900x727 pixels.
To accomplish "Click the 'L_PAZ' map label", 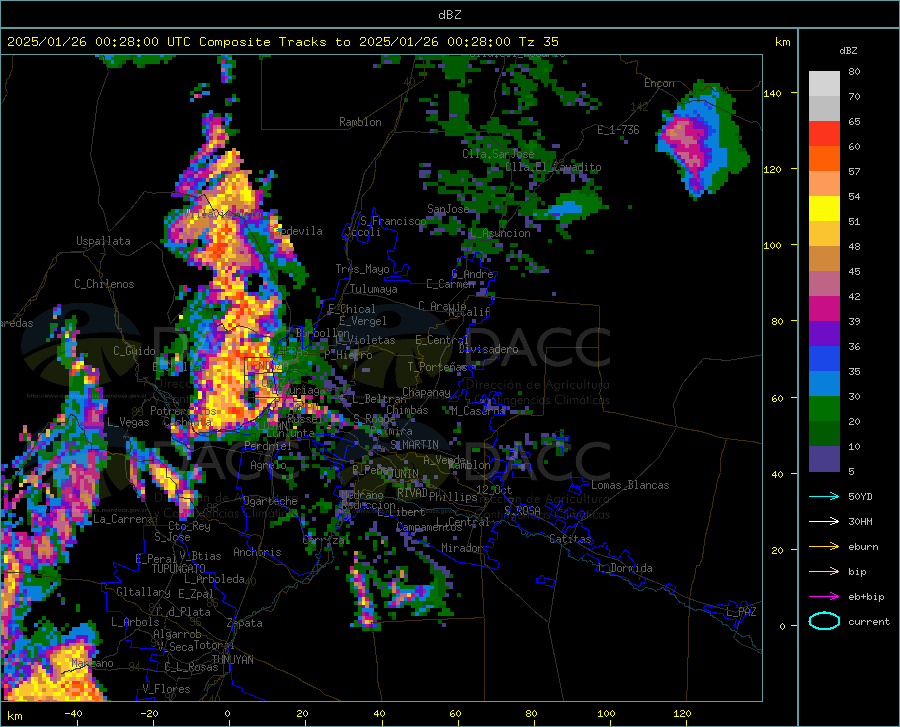I will [741, 612].
